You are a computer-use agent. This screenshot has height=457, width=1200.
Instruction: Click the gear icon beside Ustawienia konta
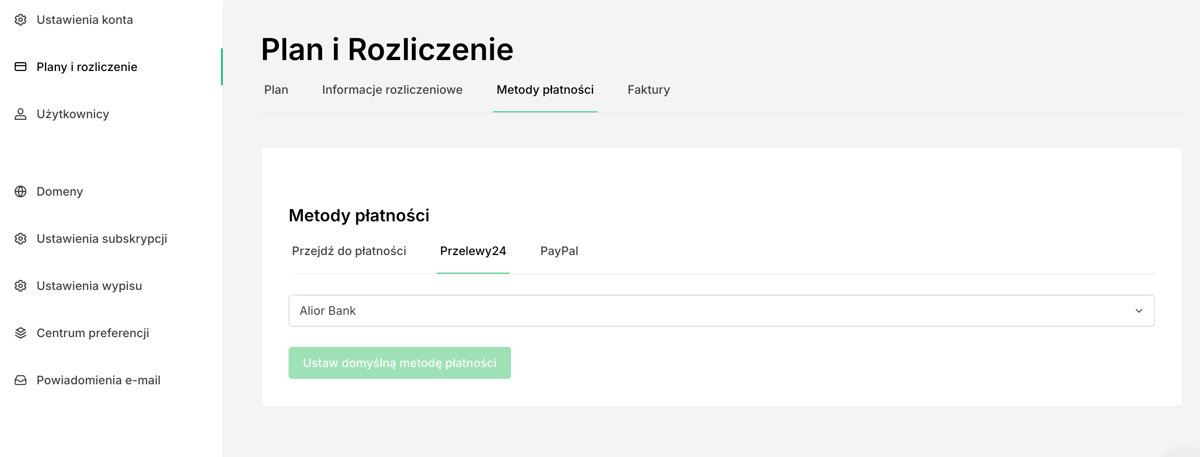(20, 20)
